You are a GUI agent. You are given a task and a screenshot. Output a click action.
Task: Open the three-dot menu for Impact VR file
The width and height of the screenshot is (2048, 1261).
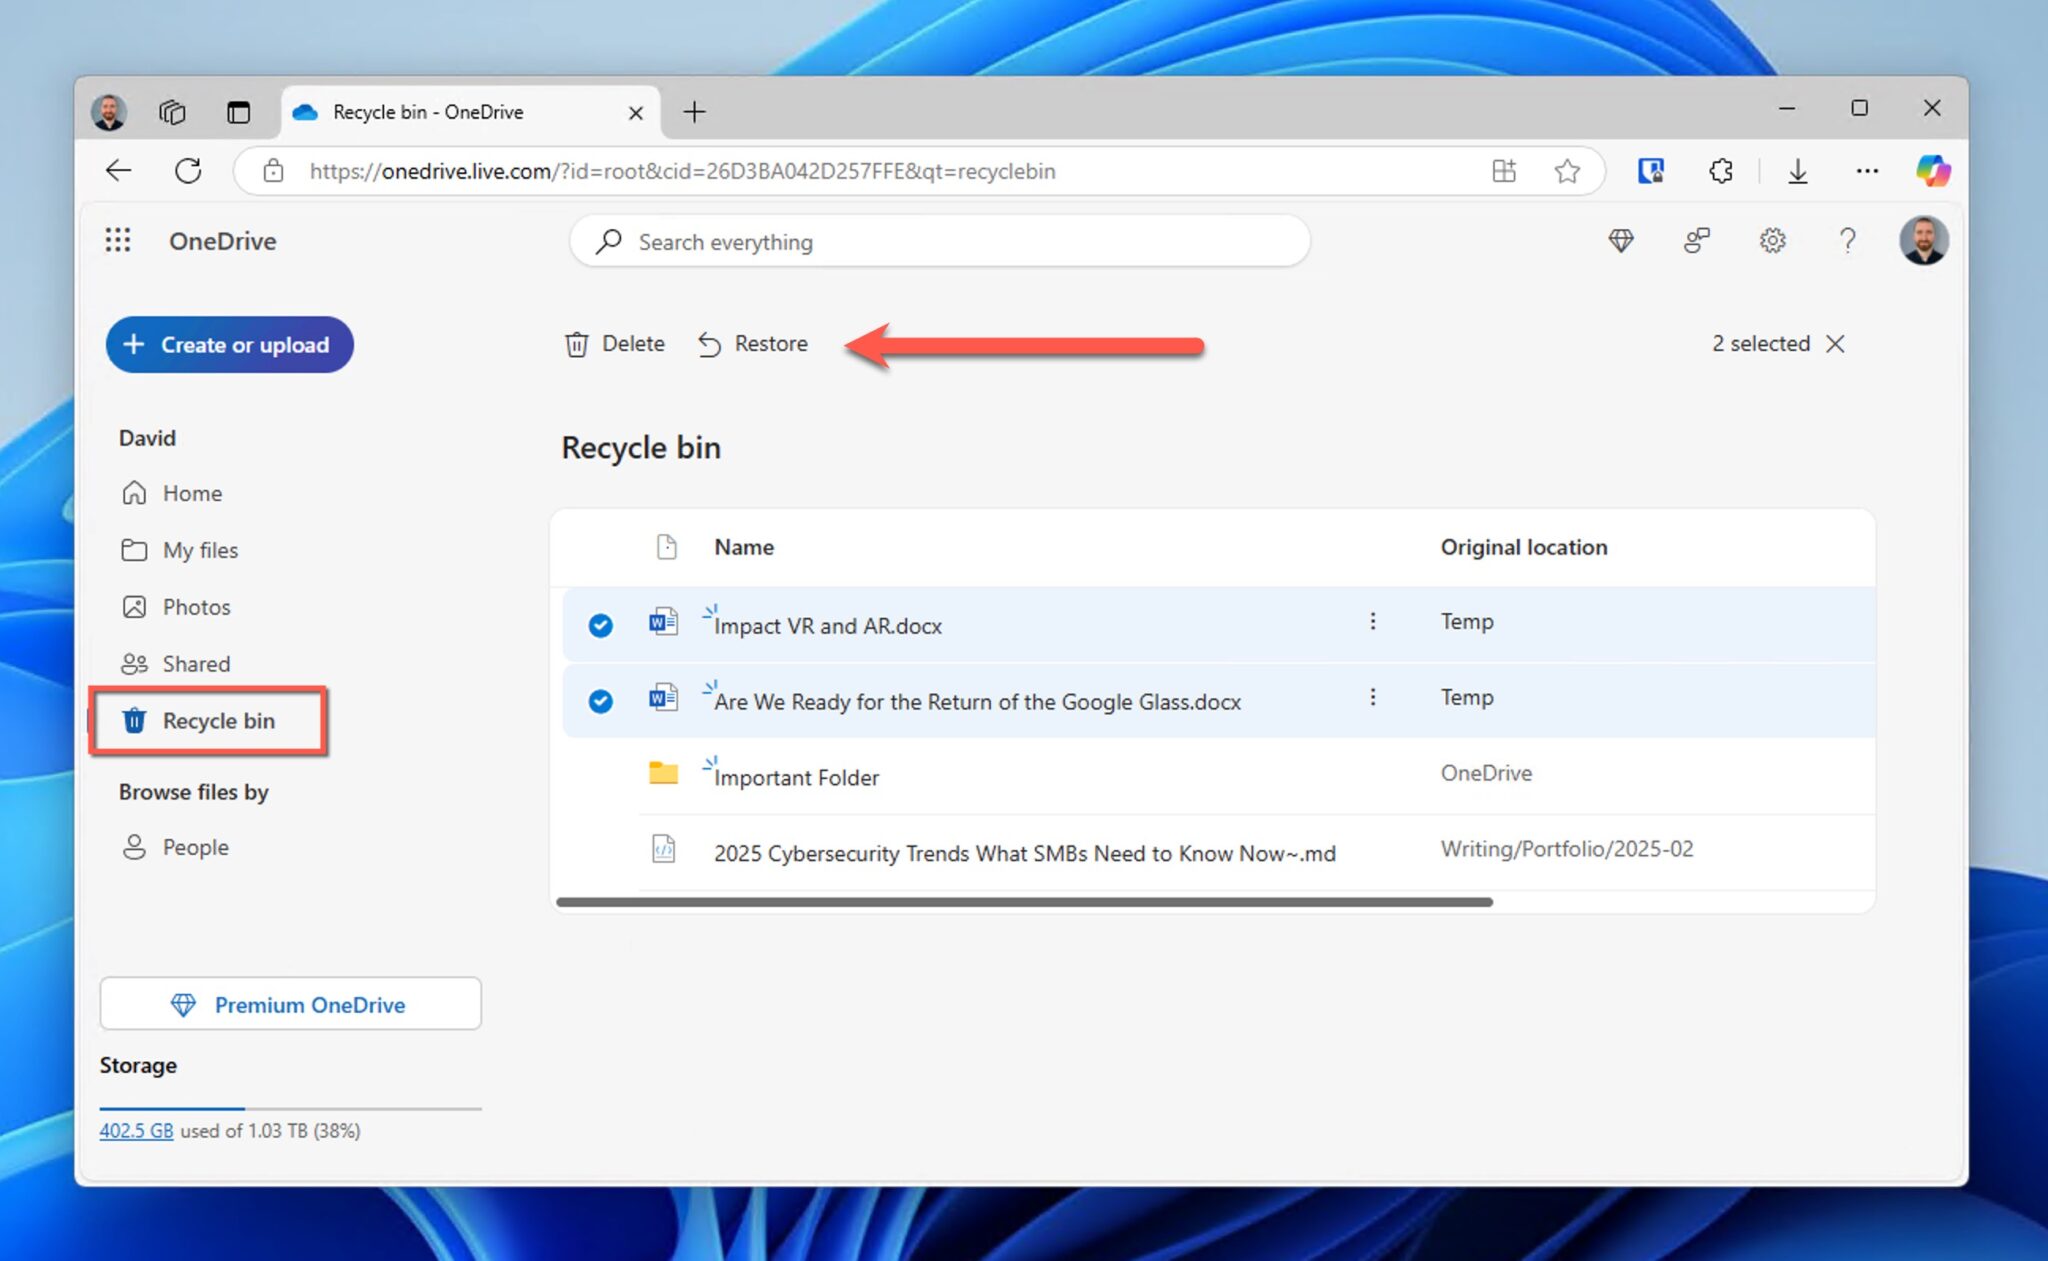coord(1373,621)
